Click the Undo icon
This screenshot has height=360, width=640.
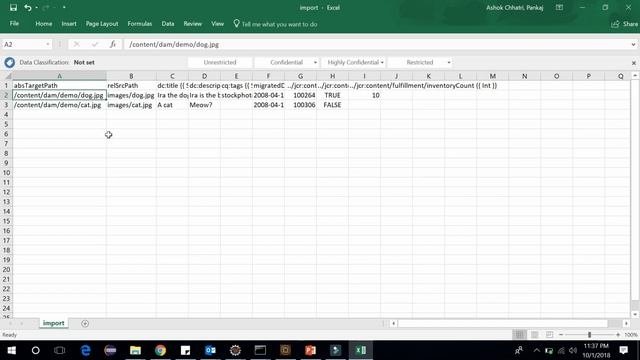click(x=27, y=7)
